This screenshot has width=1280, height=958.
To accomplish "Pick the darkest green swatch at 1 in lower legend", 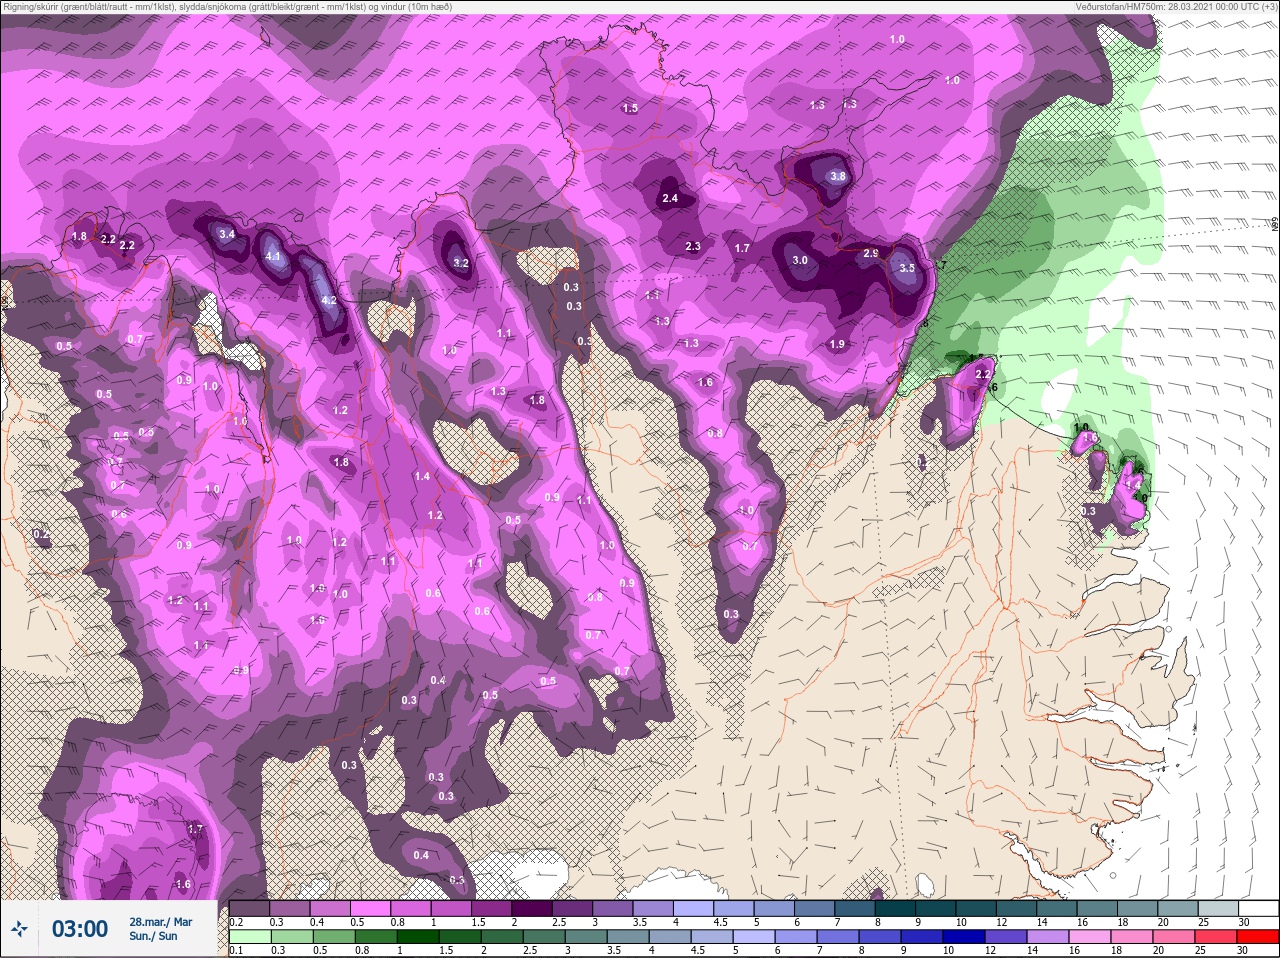I will [x=417, y=936].
